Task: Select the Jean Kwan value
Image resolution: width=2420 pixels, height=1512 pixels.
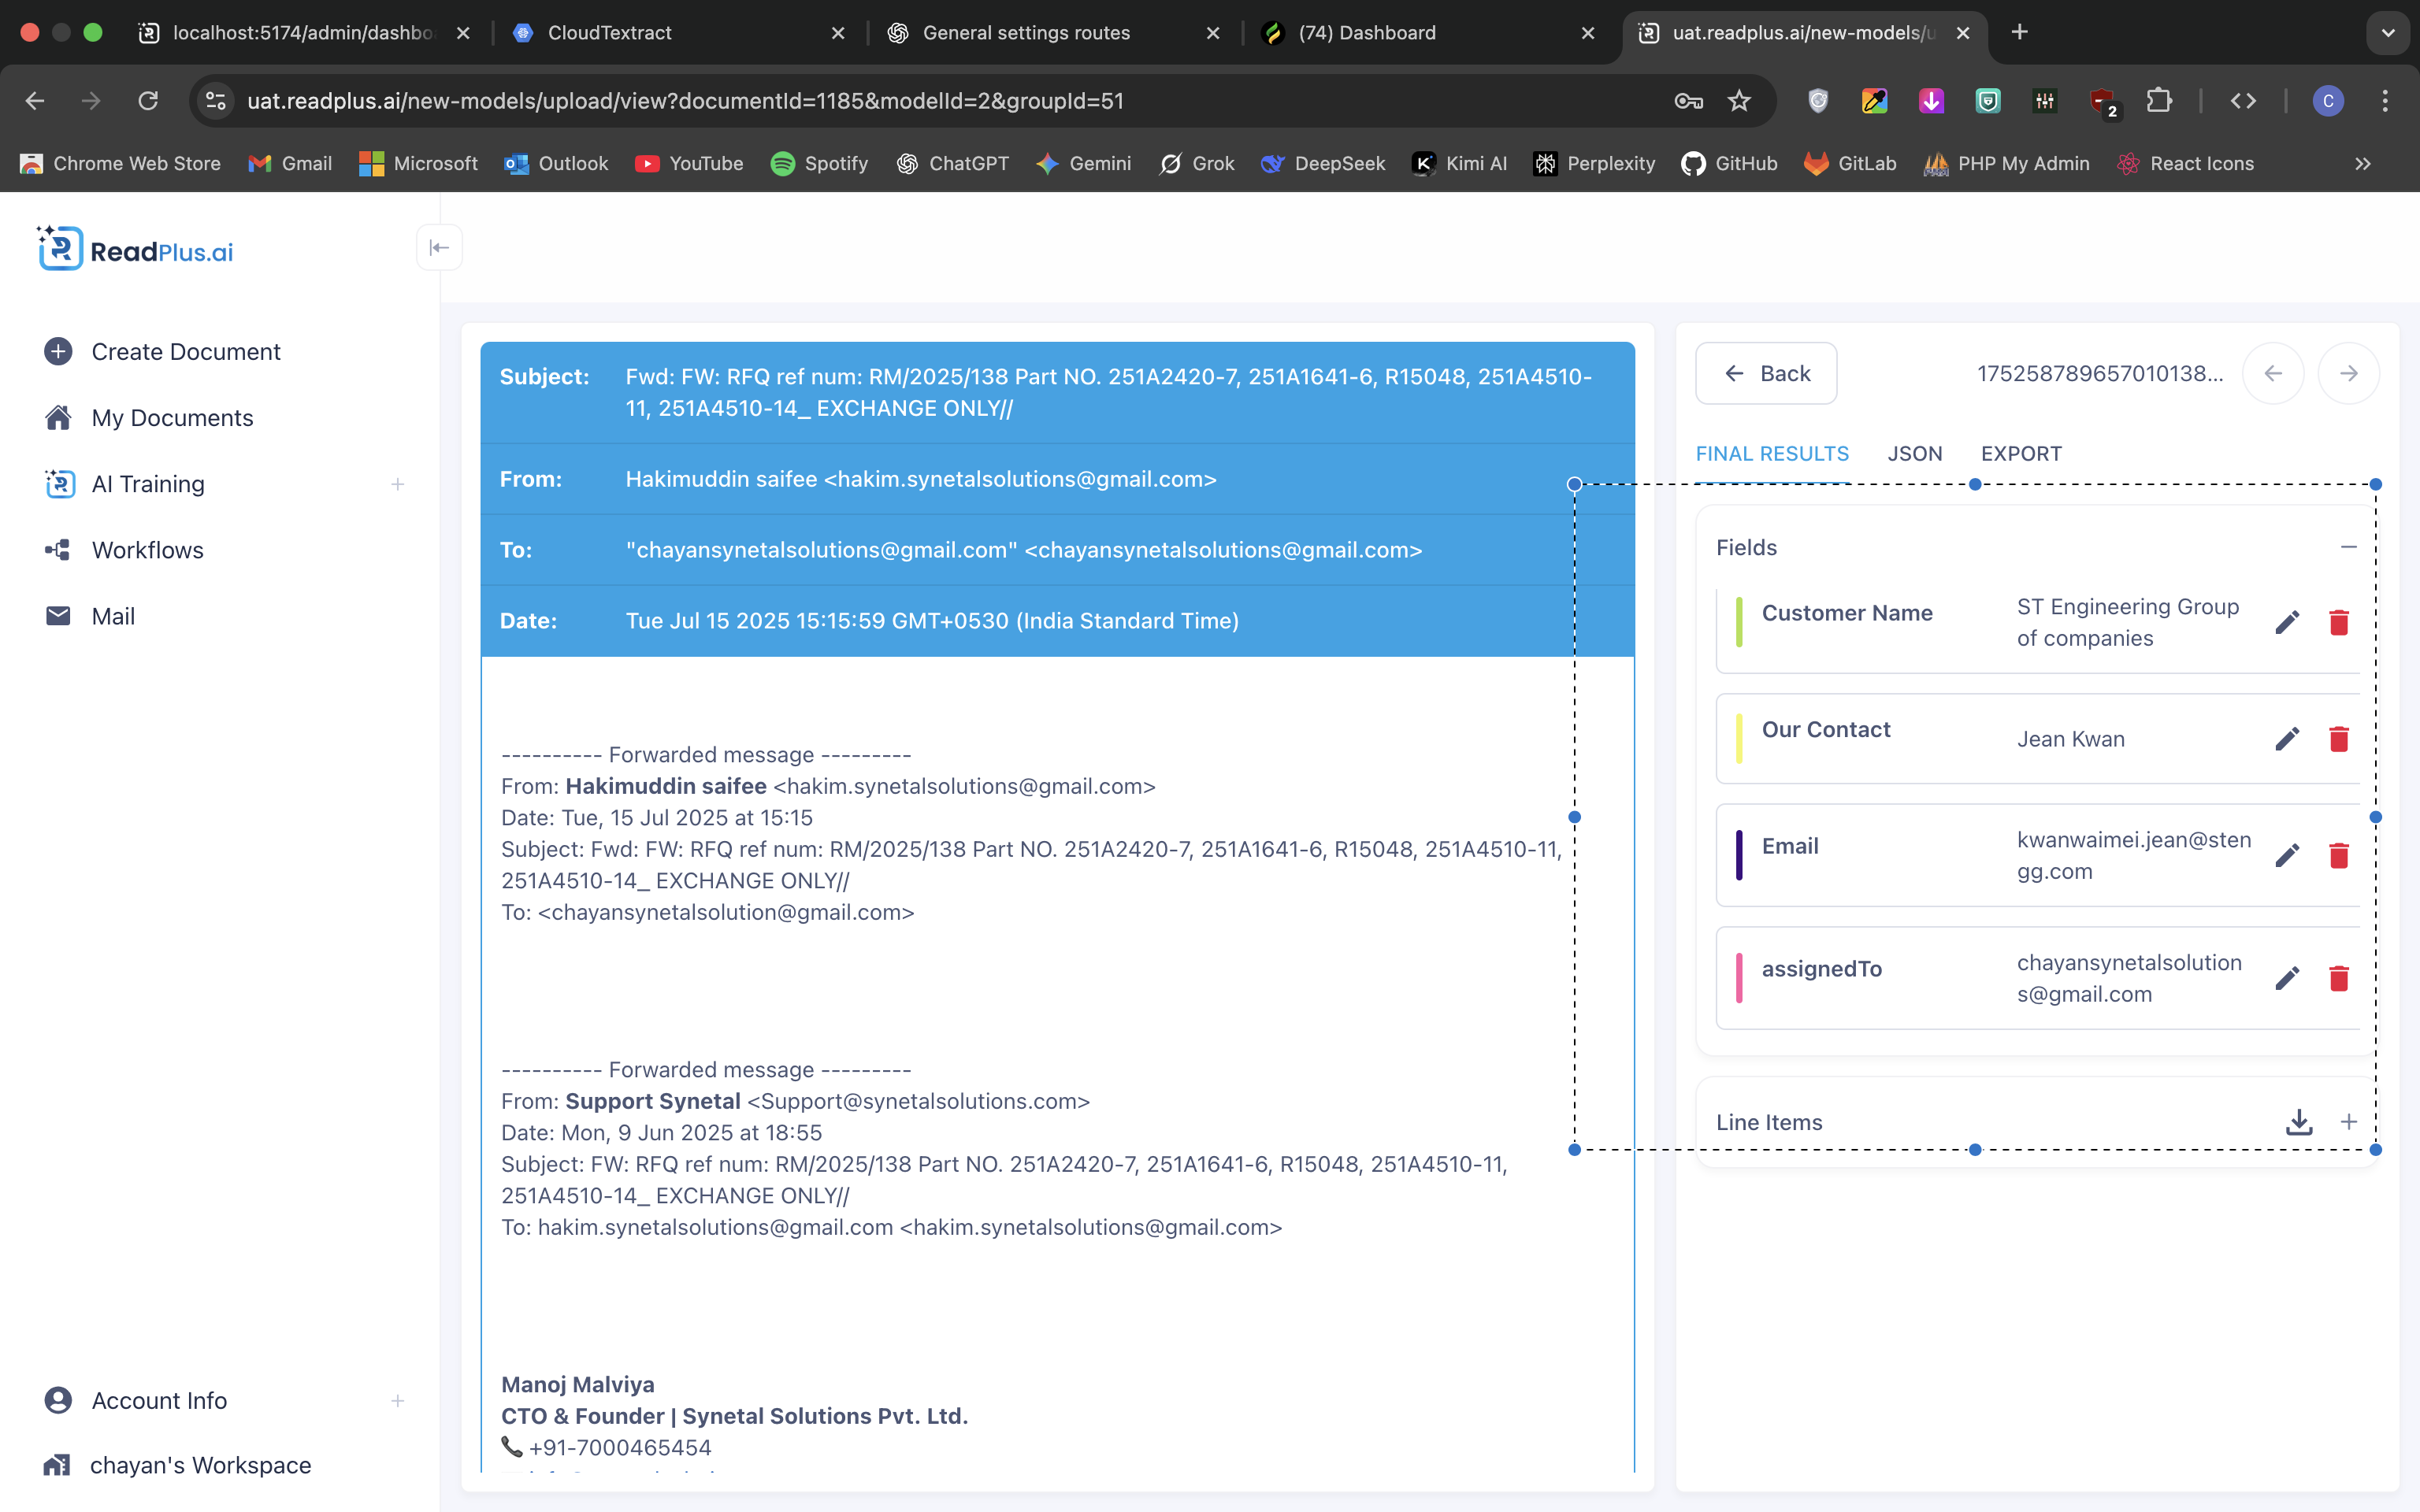Action: (2070, 739)
